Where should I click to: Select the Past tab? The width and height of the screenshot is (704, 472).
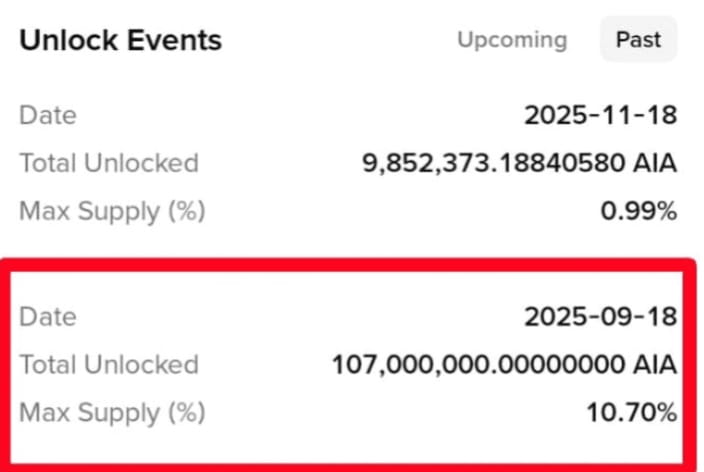pyautogui.click(x=638, y=40)
